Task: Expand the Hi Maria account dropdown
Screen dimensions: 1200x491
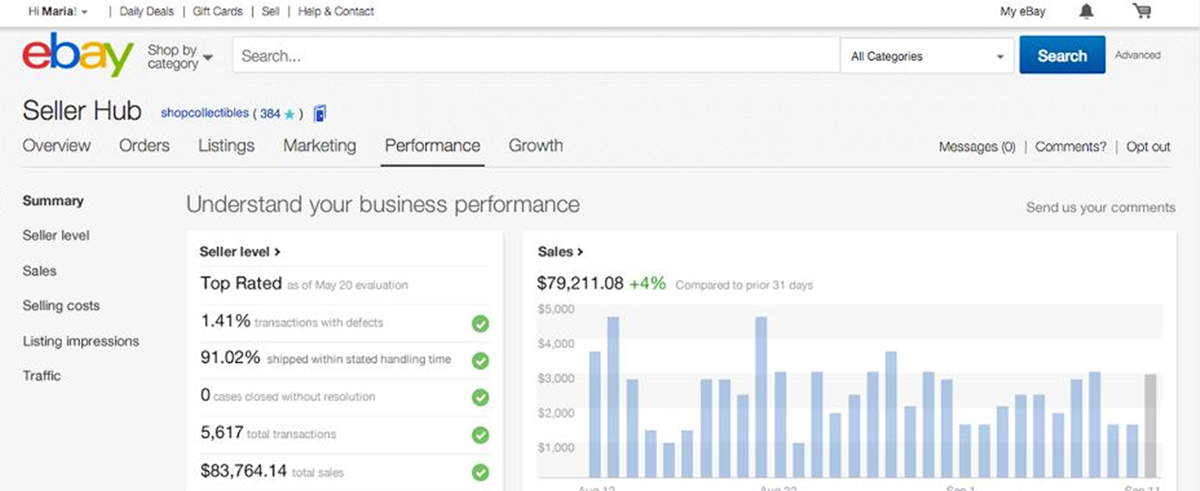Action: (58, 12)
